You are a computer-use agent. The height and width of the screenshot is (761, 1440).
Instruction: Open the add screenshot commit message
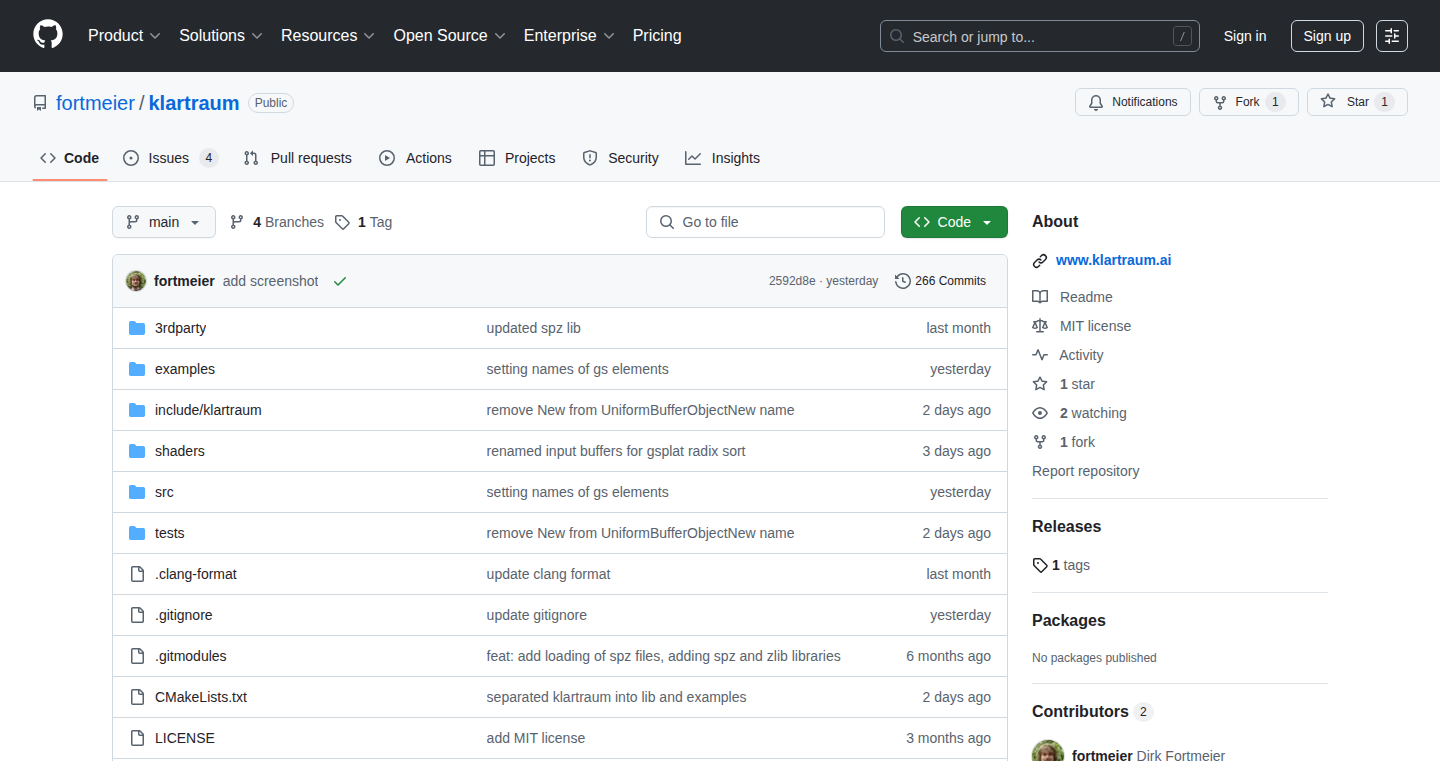[270, 281]
